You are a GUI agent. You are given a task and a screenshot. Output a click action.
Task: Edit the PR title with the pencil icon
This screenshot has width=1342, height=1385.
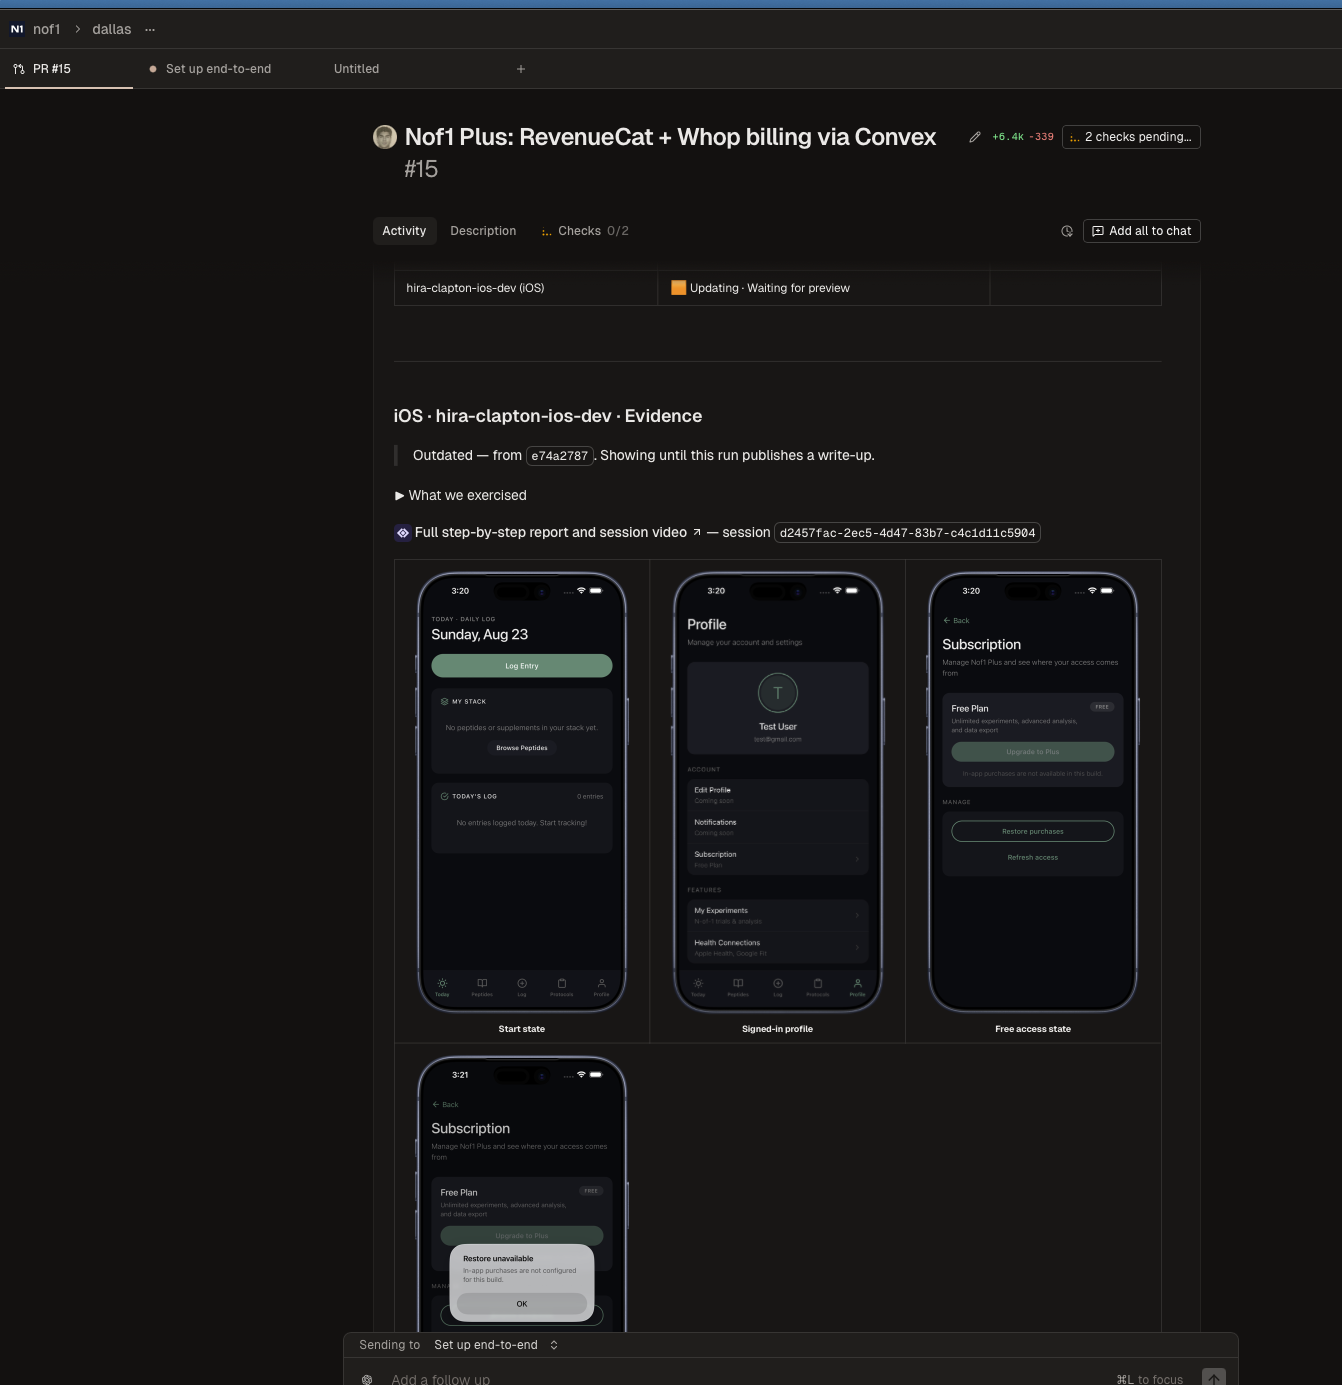[975, 137]
